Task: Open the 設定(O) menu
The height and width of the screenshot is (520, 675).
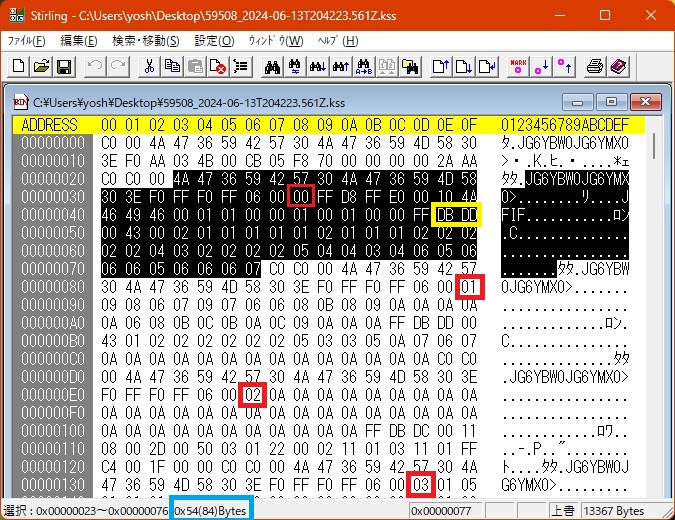Action: [213, 41]
